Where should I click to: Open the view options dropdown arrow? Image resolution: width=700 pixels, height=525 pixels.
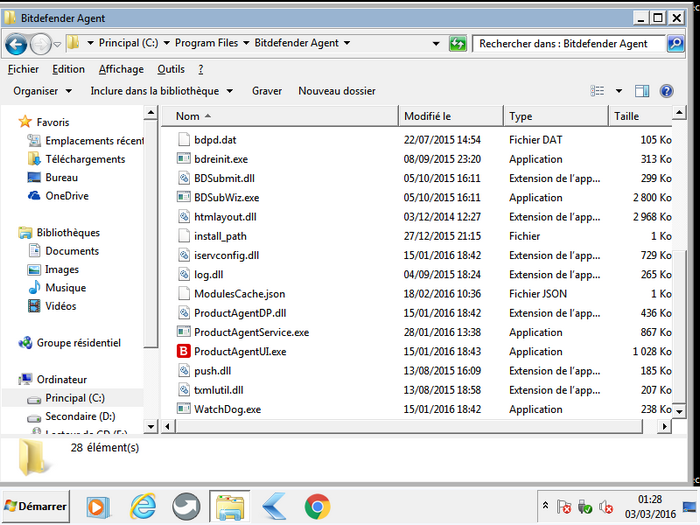click(619, 91)
